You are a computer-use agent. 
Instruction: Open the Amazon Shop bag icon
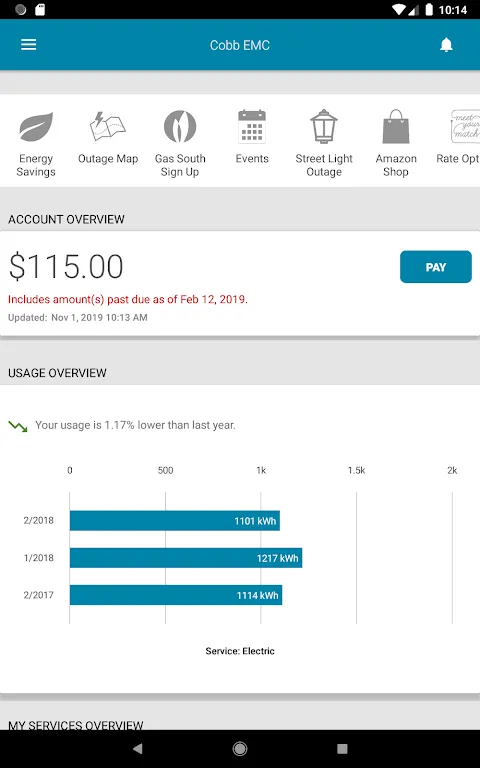396,127
